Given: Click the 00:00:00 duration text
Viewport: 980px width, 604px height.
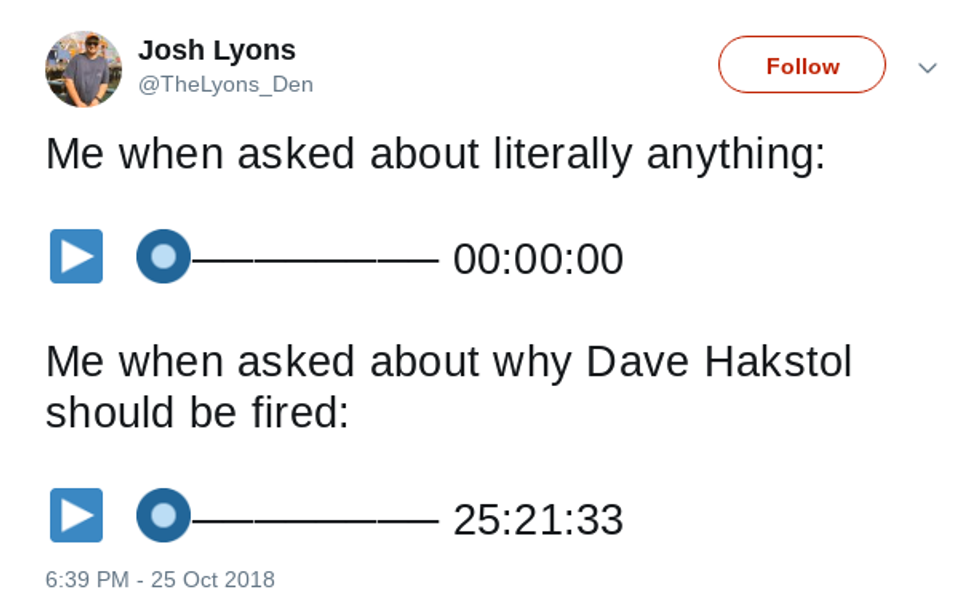Looking at the screenshot, I should 538,260.
